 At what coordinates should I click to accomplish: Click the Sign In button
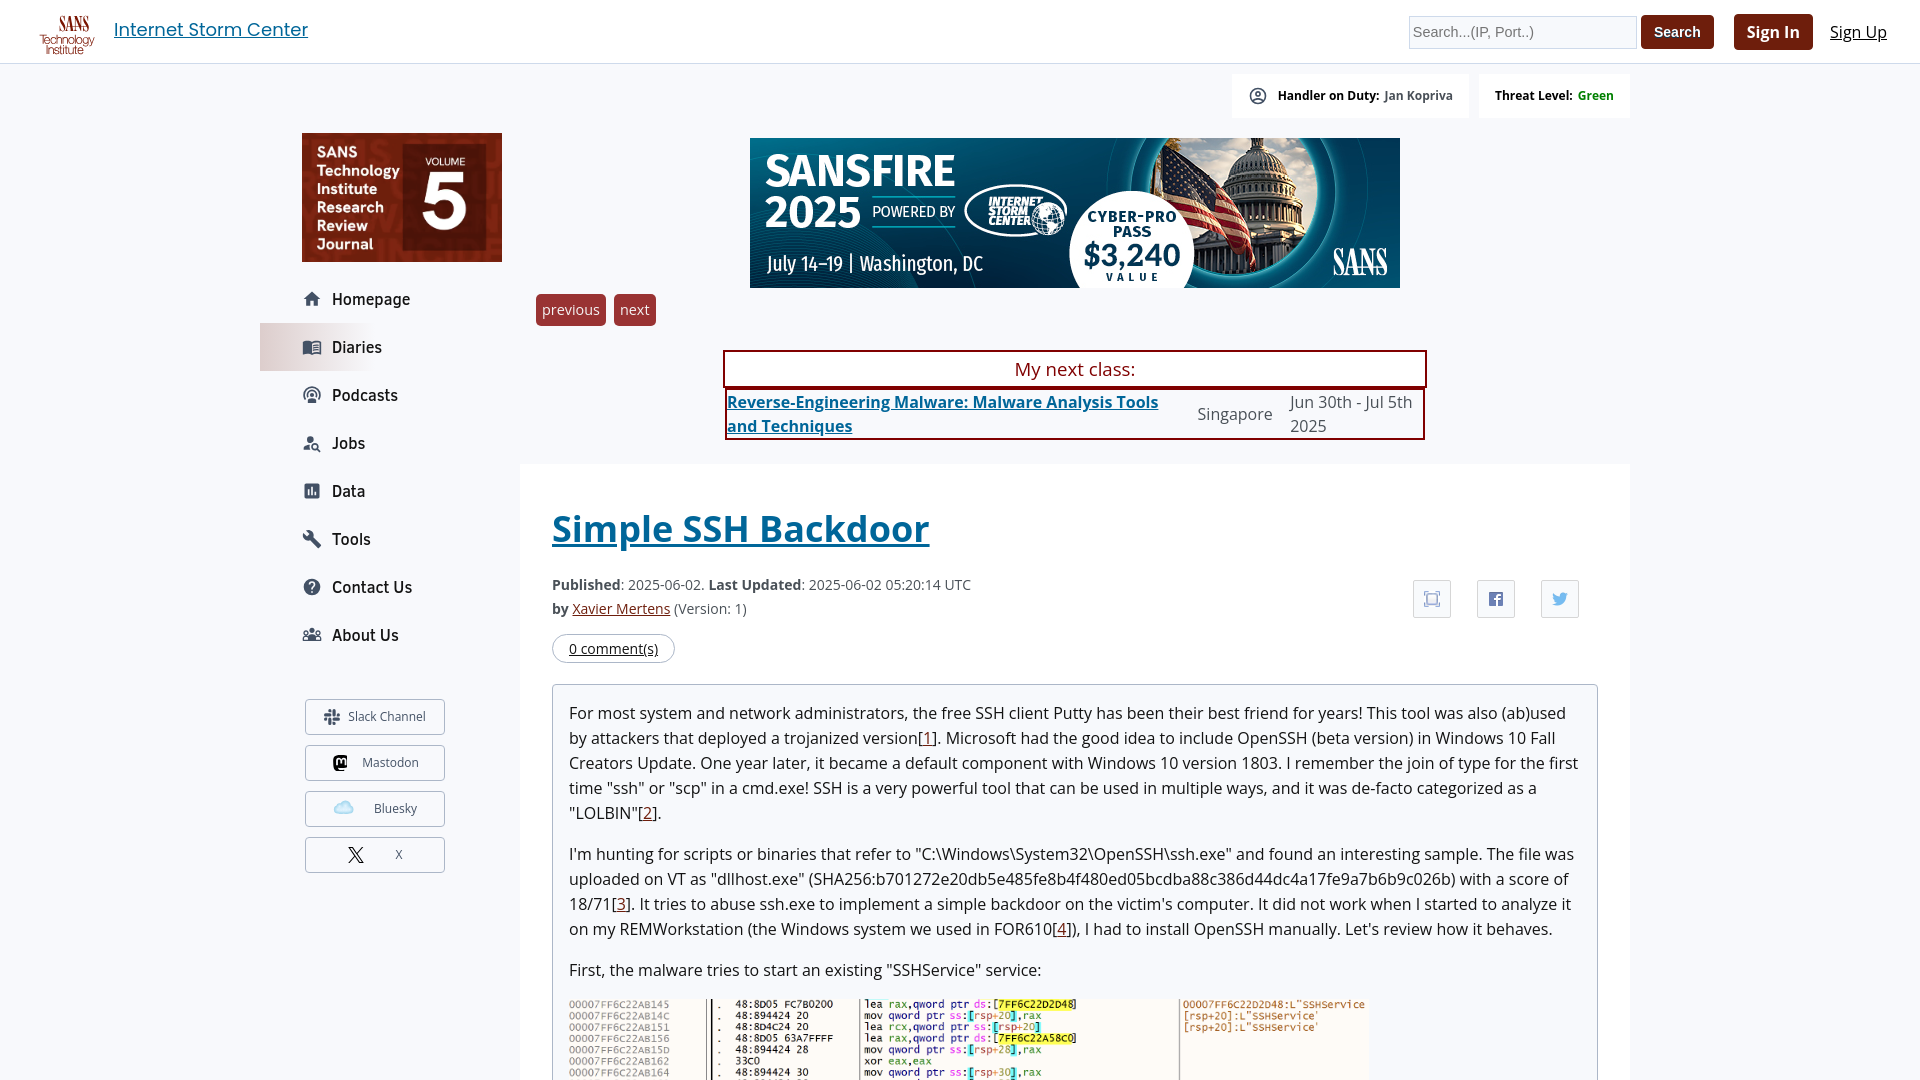coord(1773,32)
